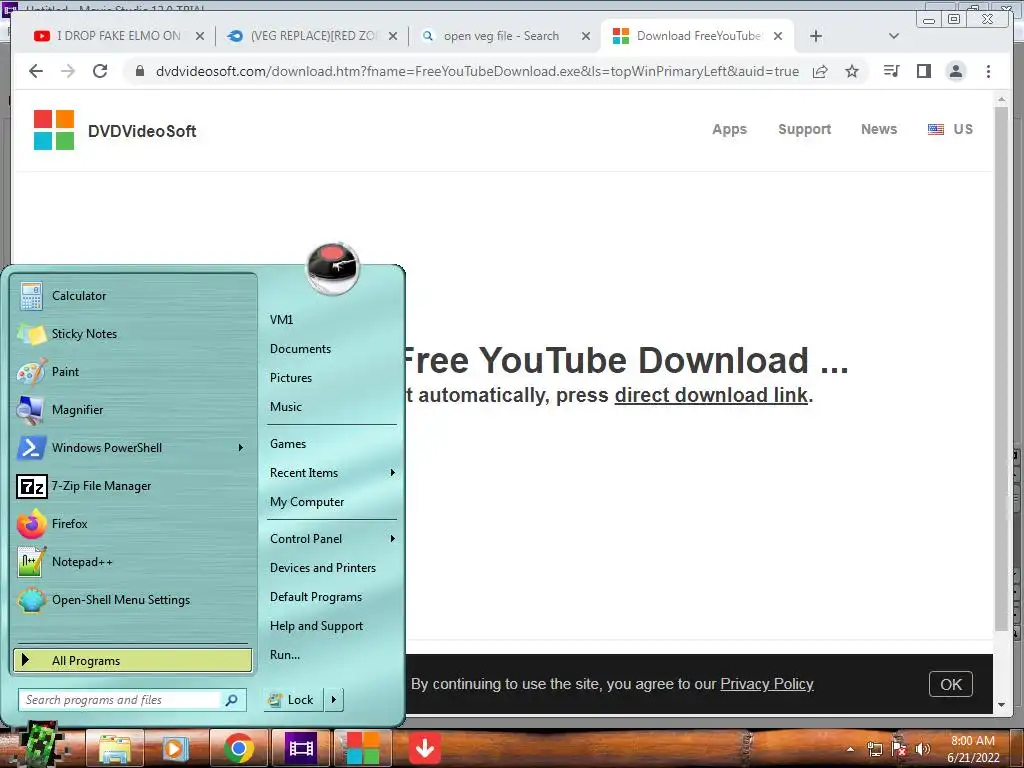Open Windows PowerShell entry
The image size is (1024, 768).
tap(133, 448)
